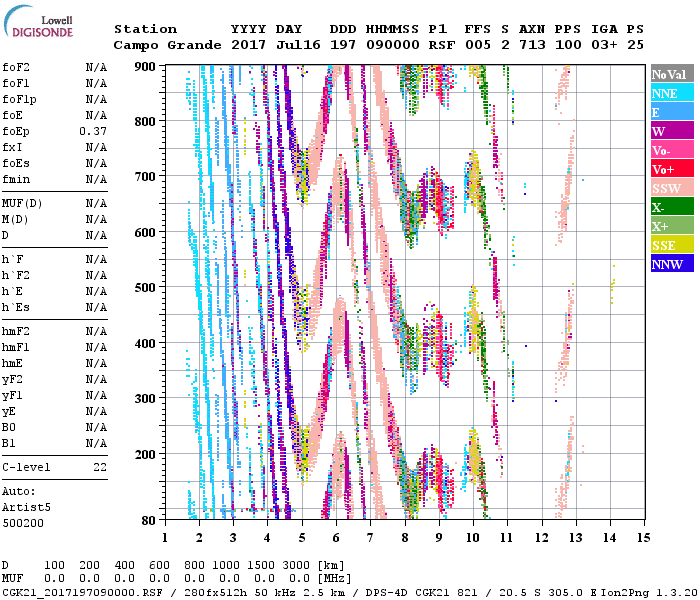700x600 pixels.
Task: Click the MUF(D) parameter label
Action: (20, 204)
